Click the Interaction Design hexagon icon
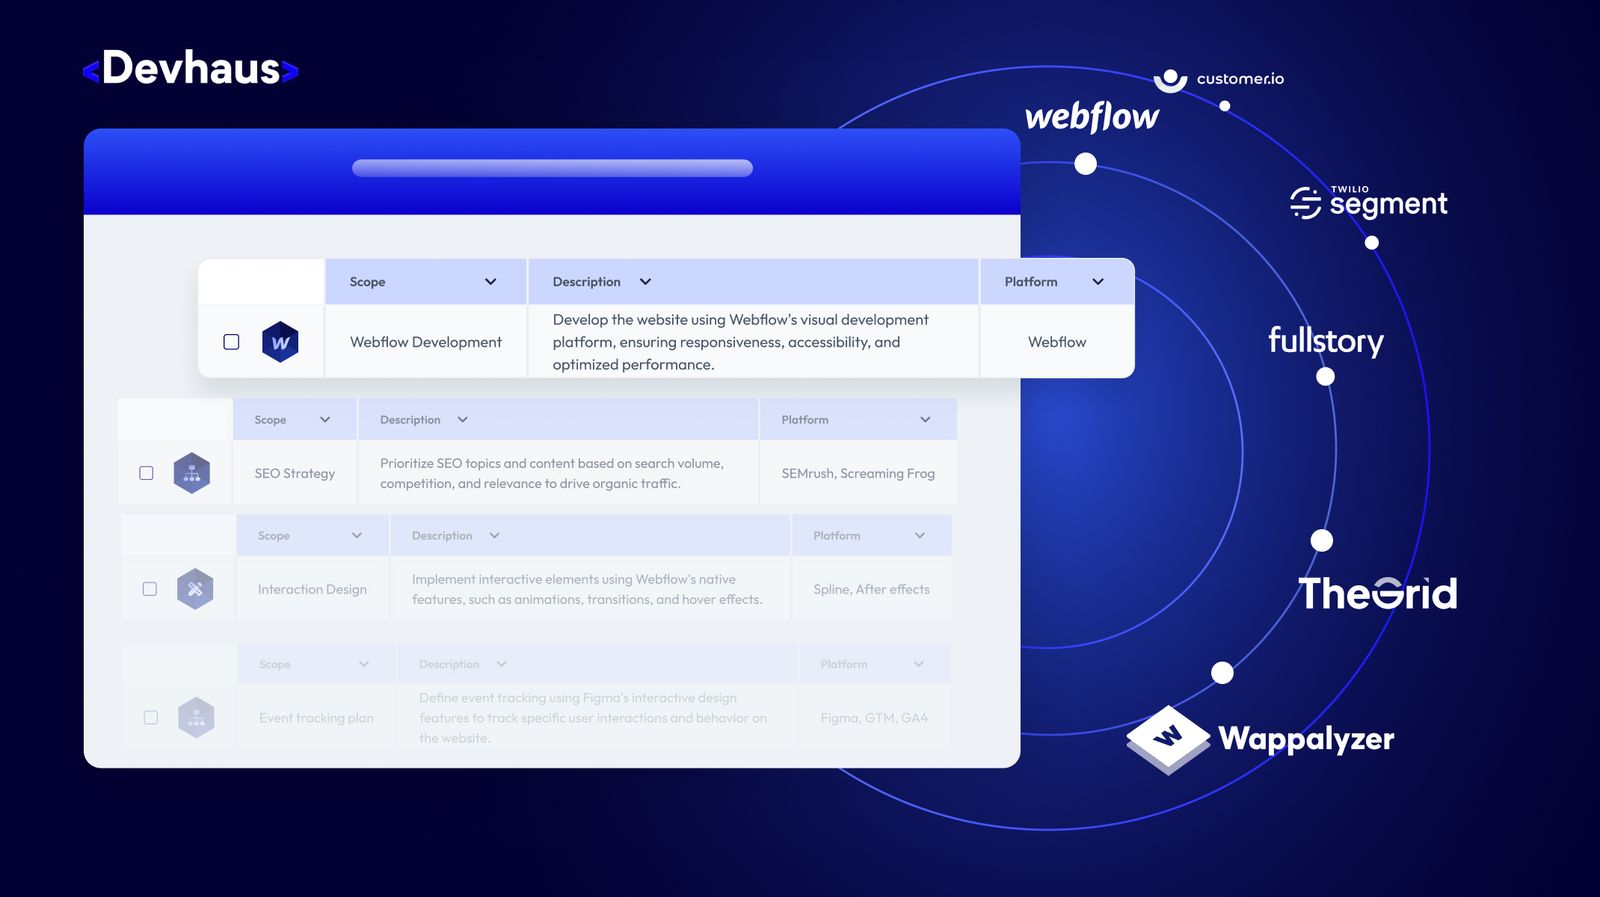Screen dimensions: 1600x897 [195, 589]
